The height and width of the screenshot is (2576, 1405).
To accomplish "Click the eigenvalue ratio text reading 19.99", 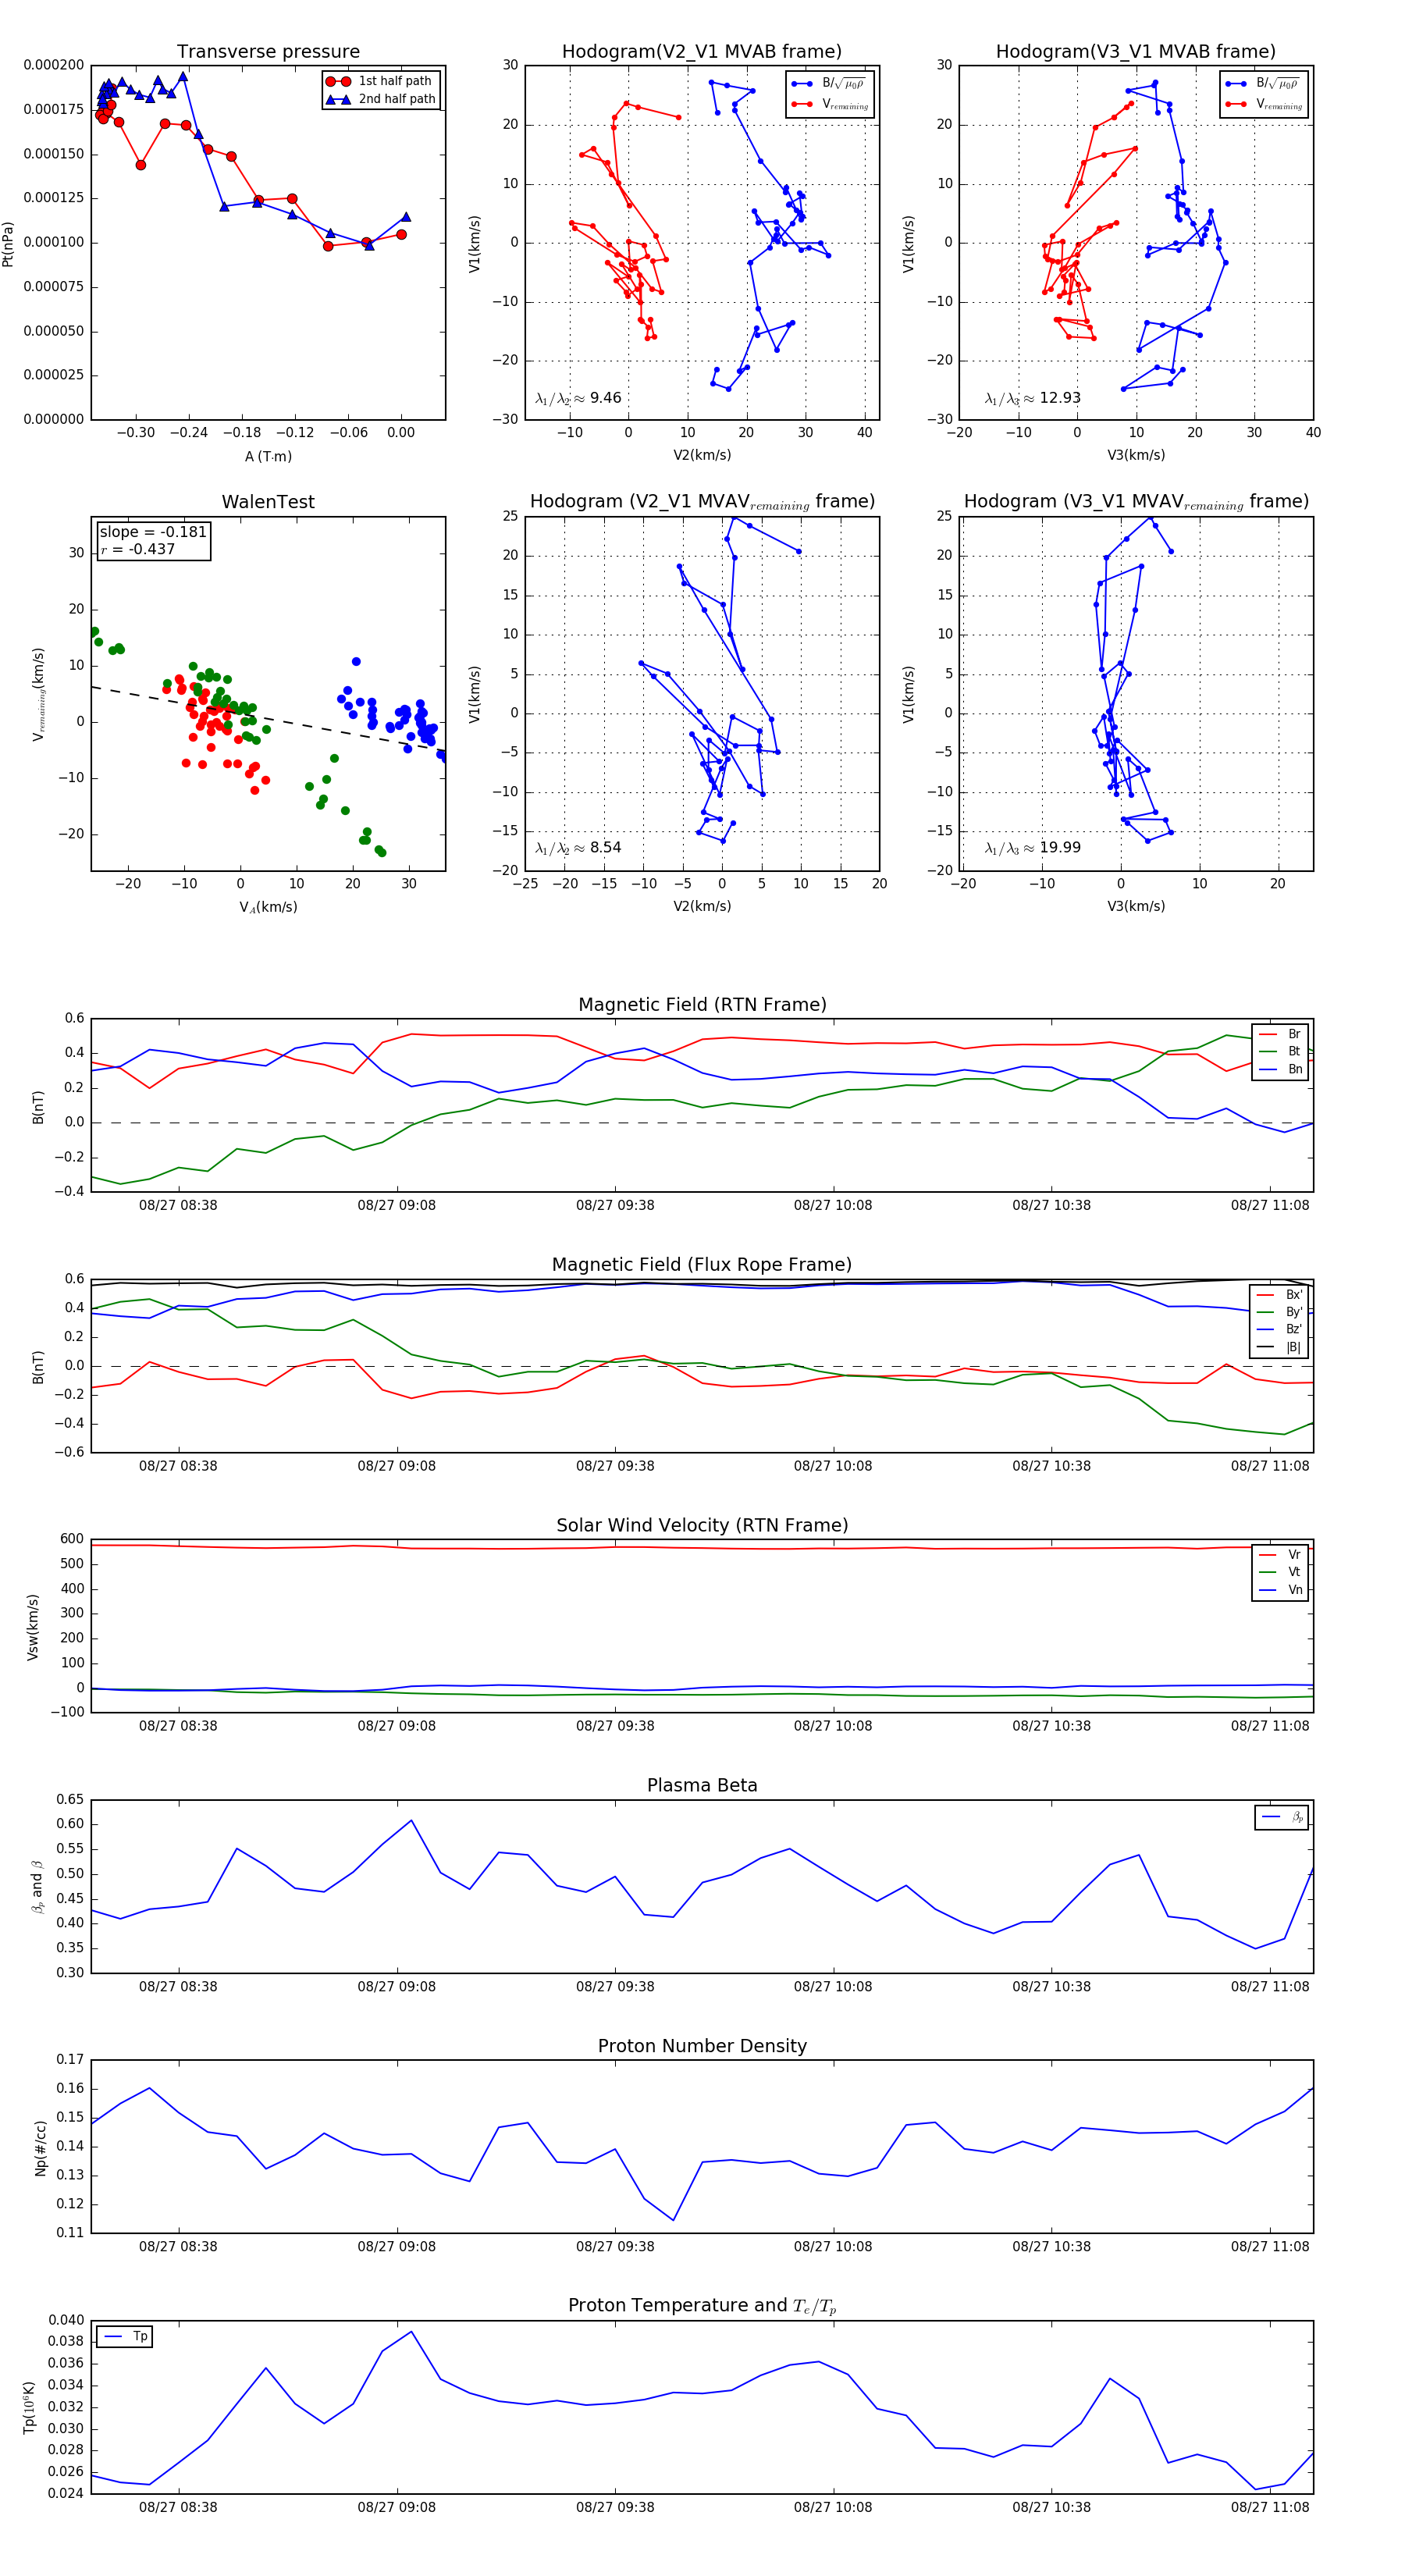I will [x=1032, y=848].
